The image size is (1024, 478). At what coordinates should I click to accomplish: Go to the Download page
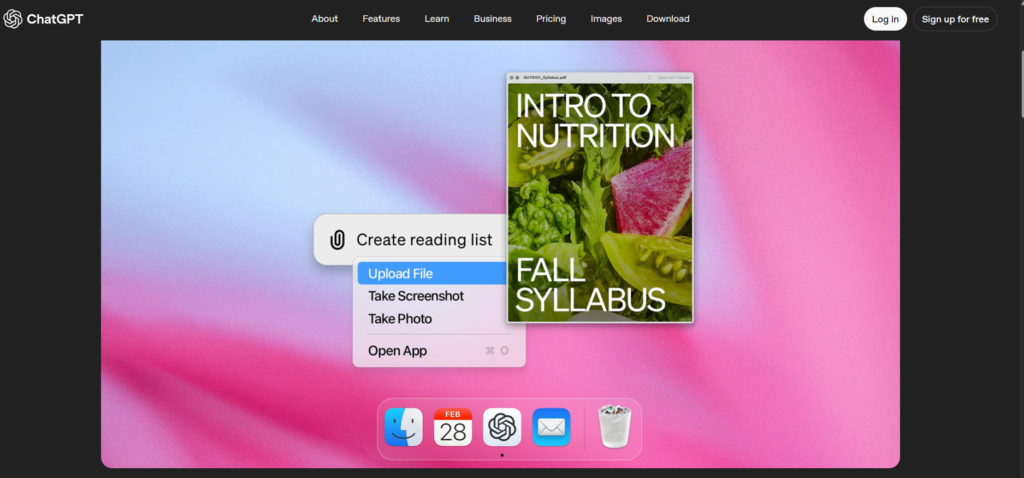point(668,19)
